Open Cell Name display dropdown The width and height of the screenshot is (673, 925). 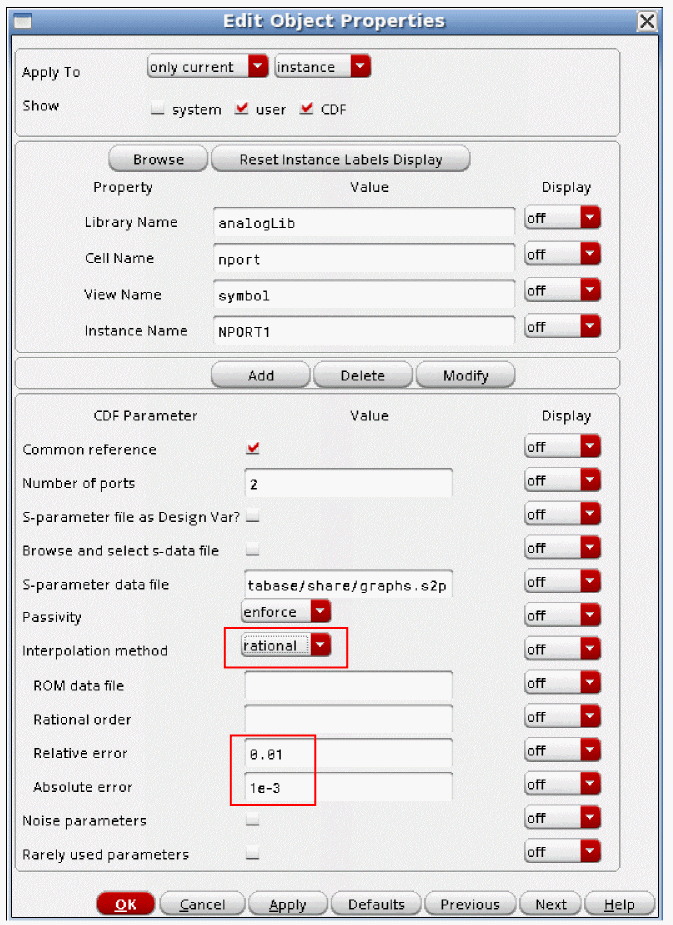563,254
